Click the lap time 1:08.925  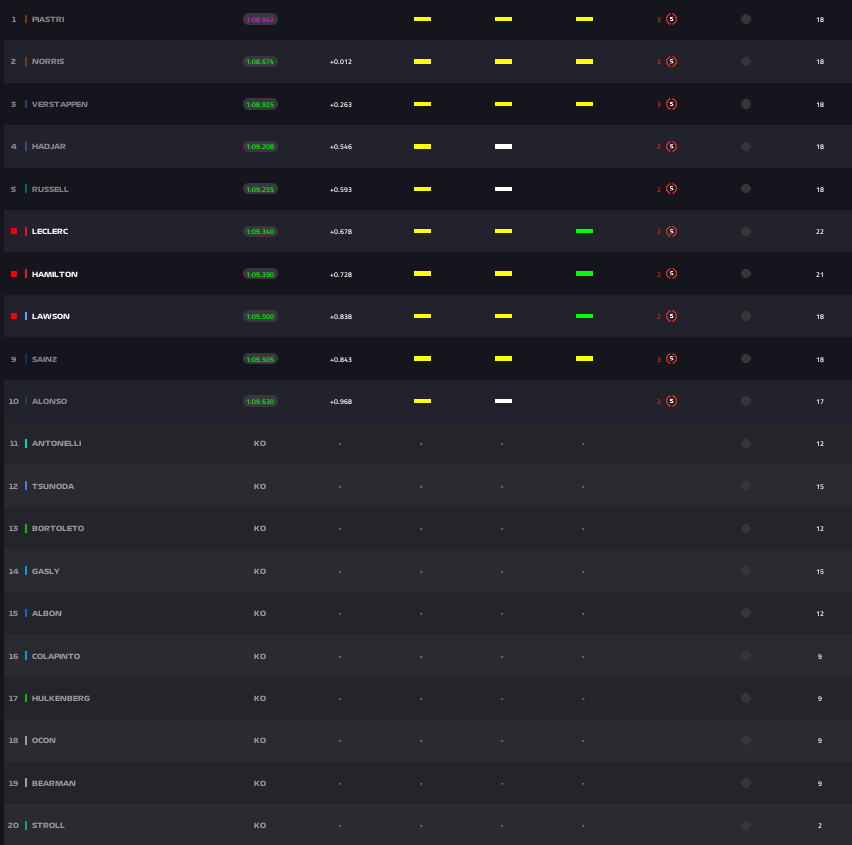[x=260, y=104]
